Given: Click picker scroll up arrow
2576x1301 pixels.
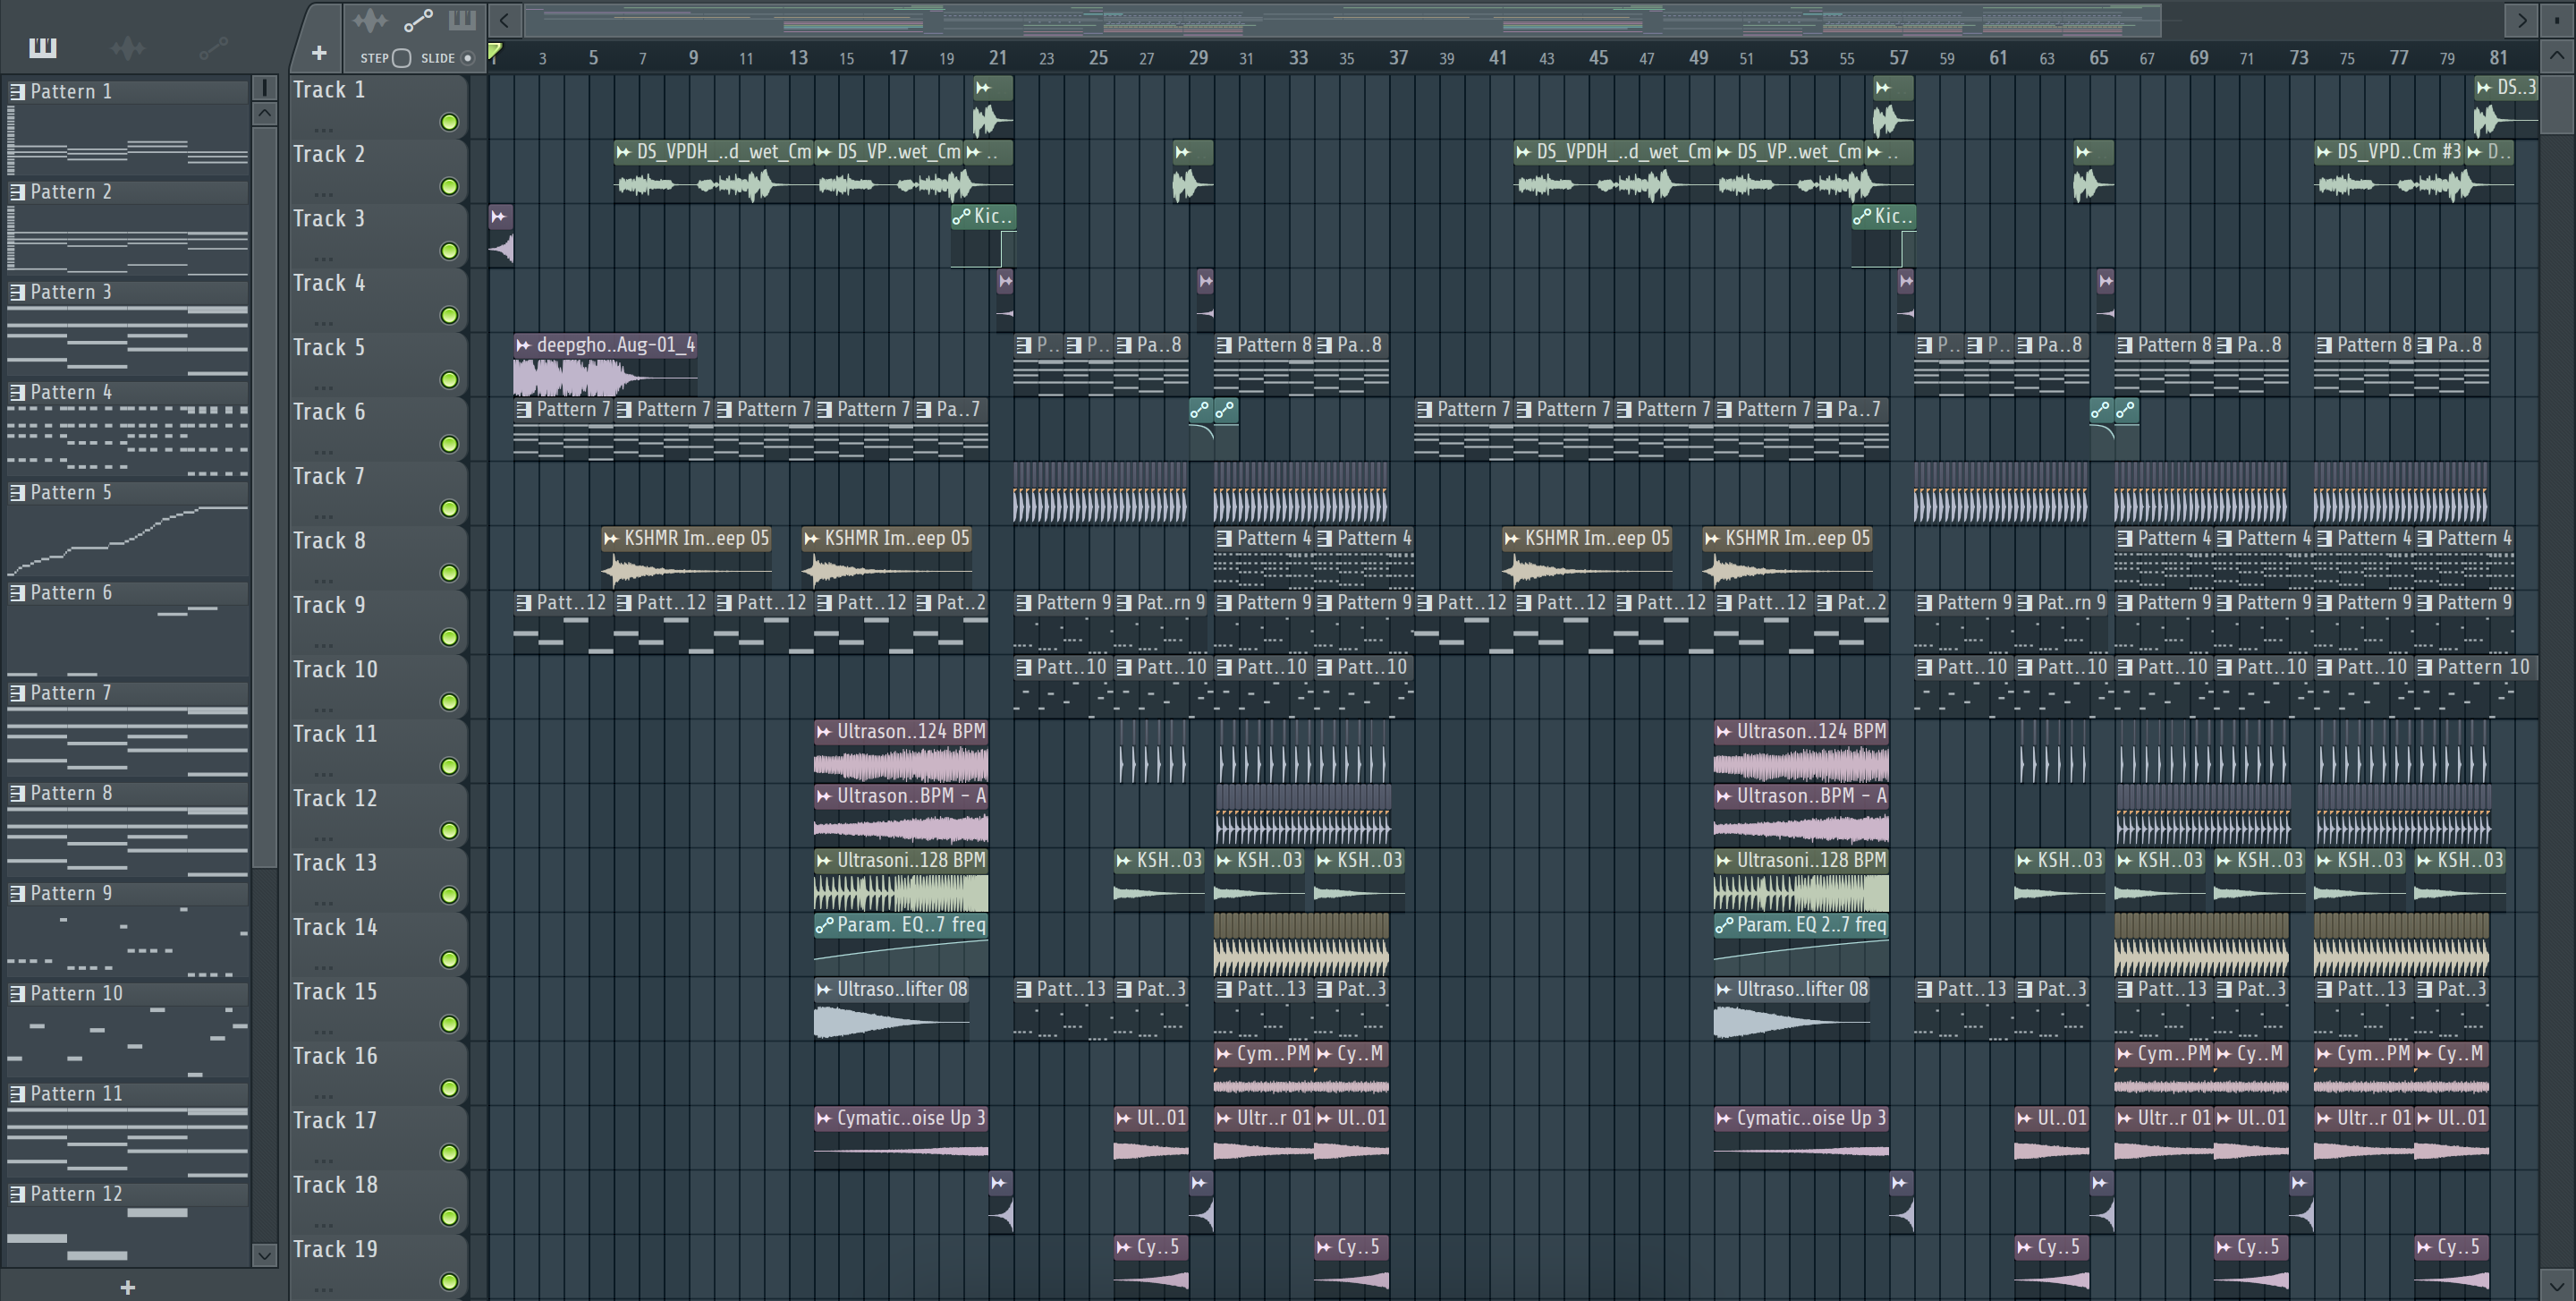Looking at the screenshot, I should click(264, 113).
